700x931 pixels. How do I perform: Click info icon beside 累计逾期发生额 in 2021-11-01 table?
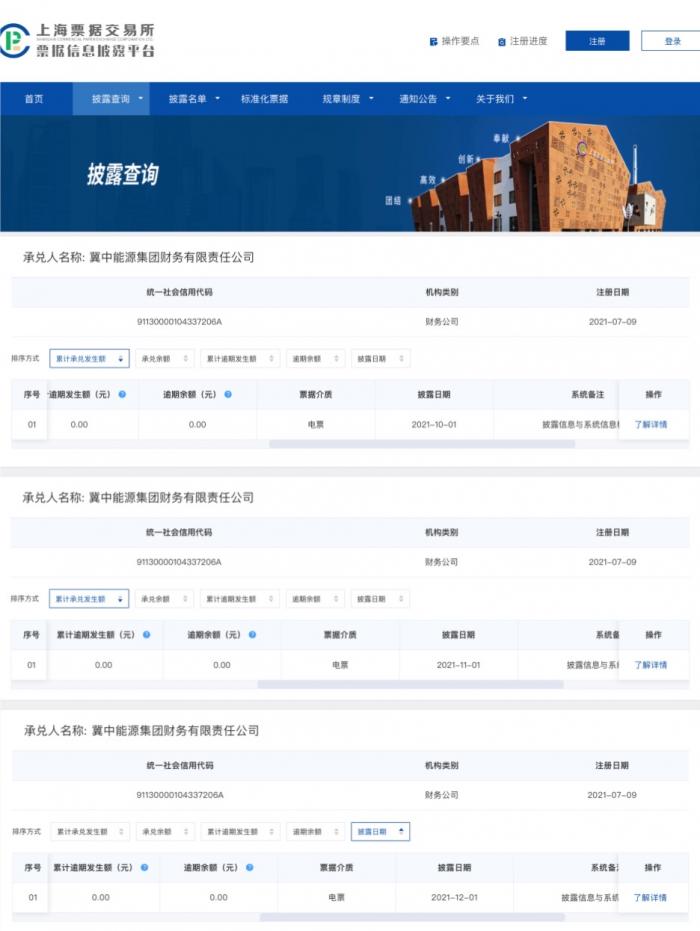click(147, 635)
